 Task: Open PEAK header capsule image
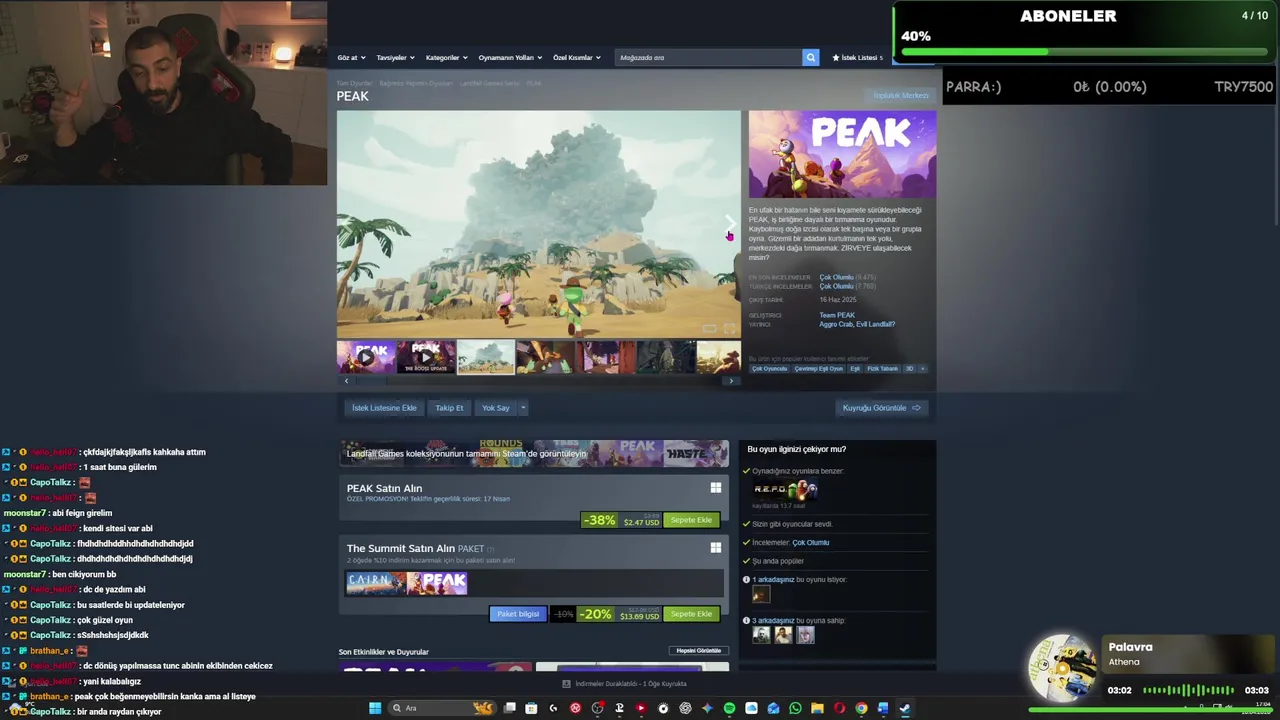(x=842, y=154)
